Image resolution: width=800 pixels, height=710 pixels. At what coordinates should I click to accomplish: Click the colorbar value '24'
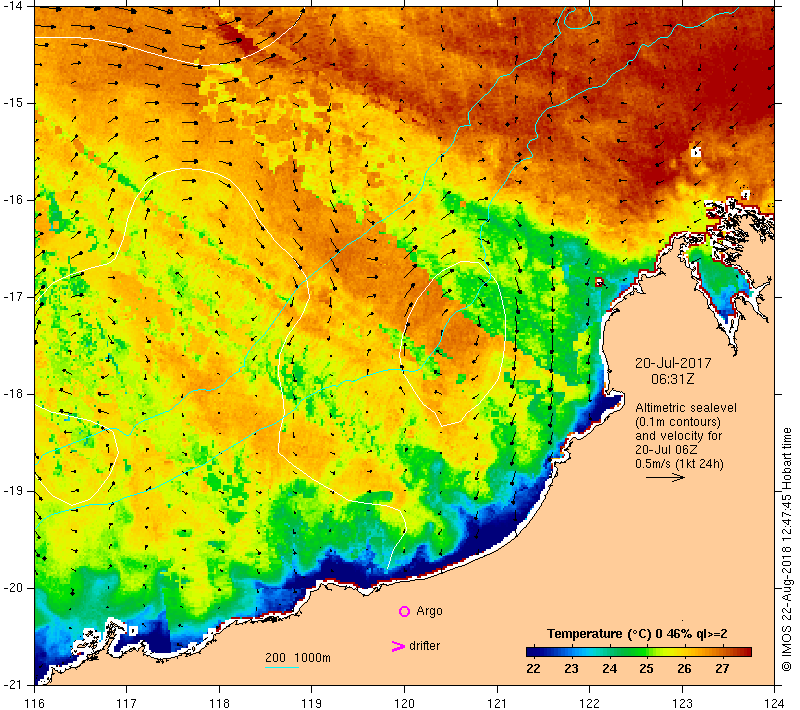click(x=609, y=669)
